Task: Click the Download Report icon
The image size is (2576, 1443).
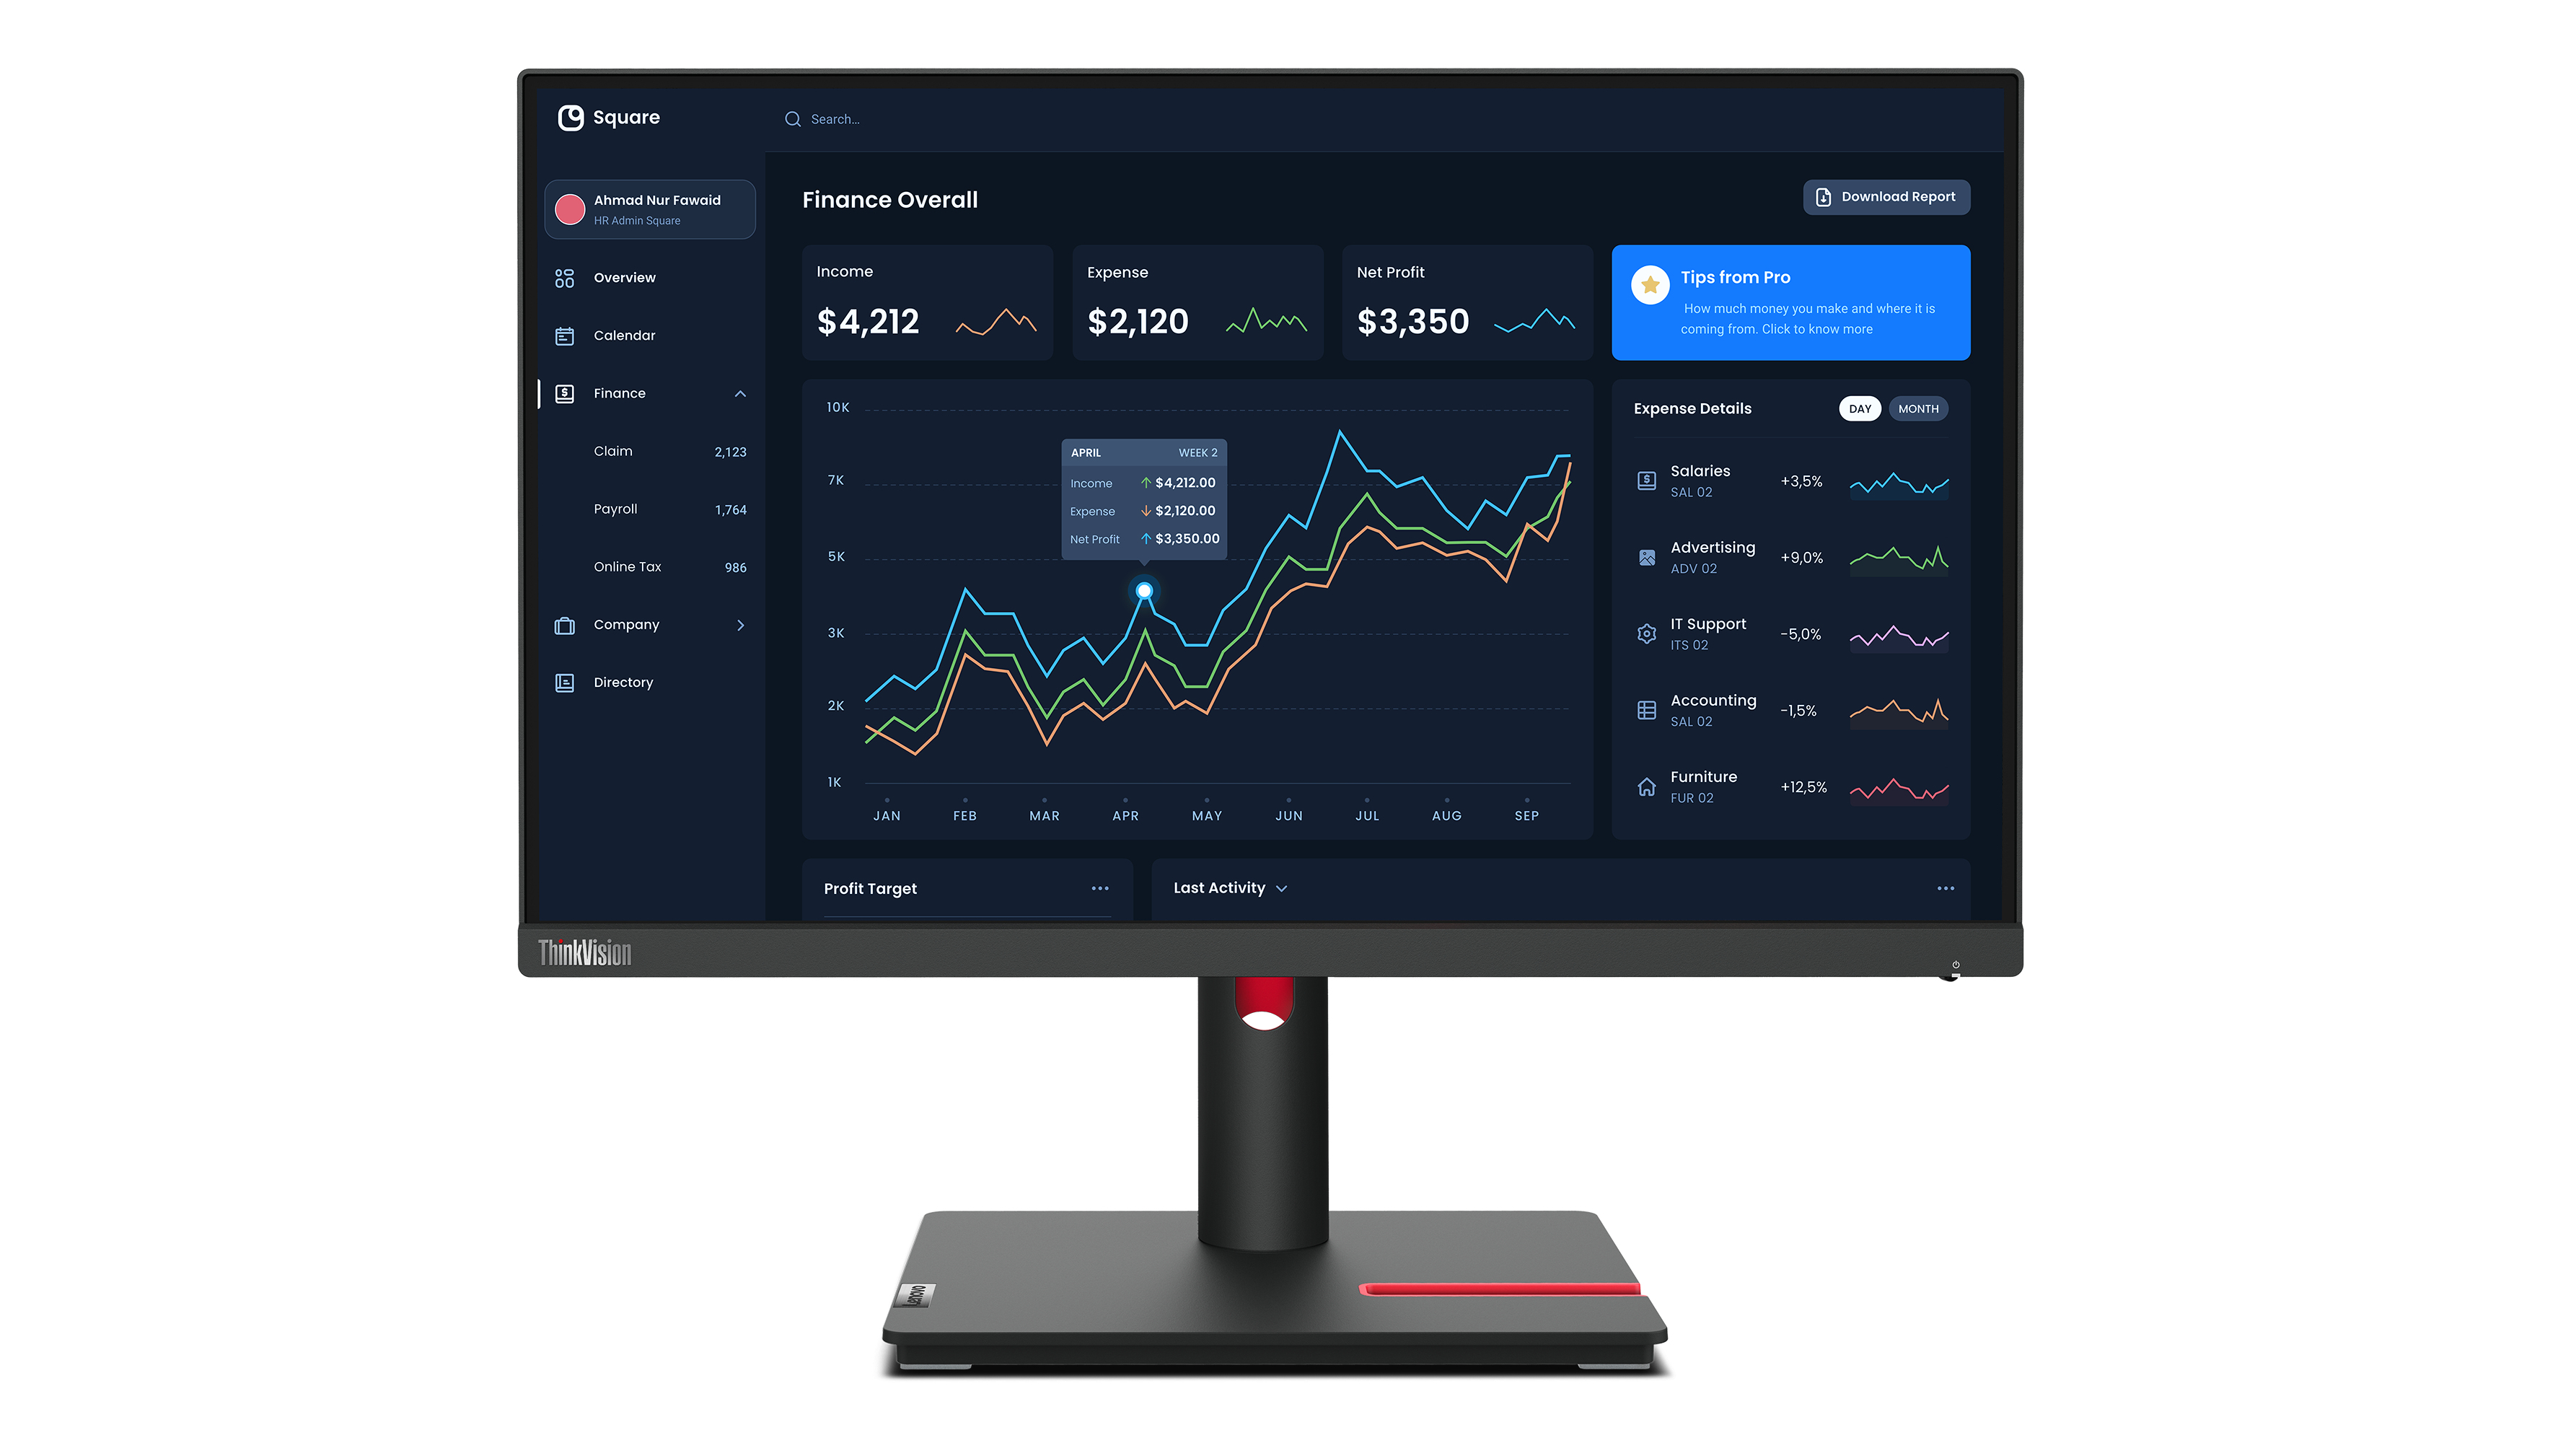Action: coord(1824,196)
